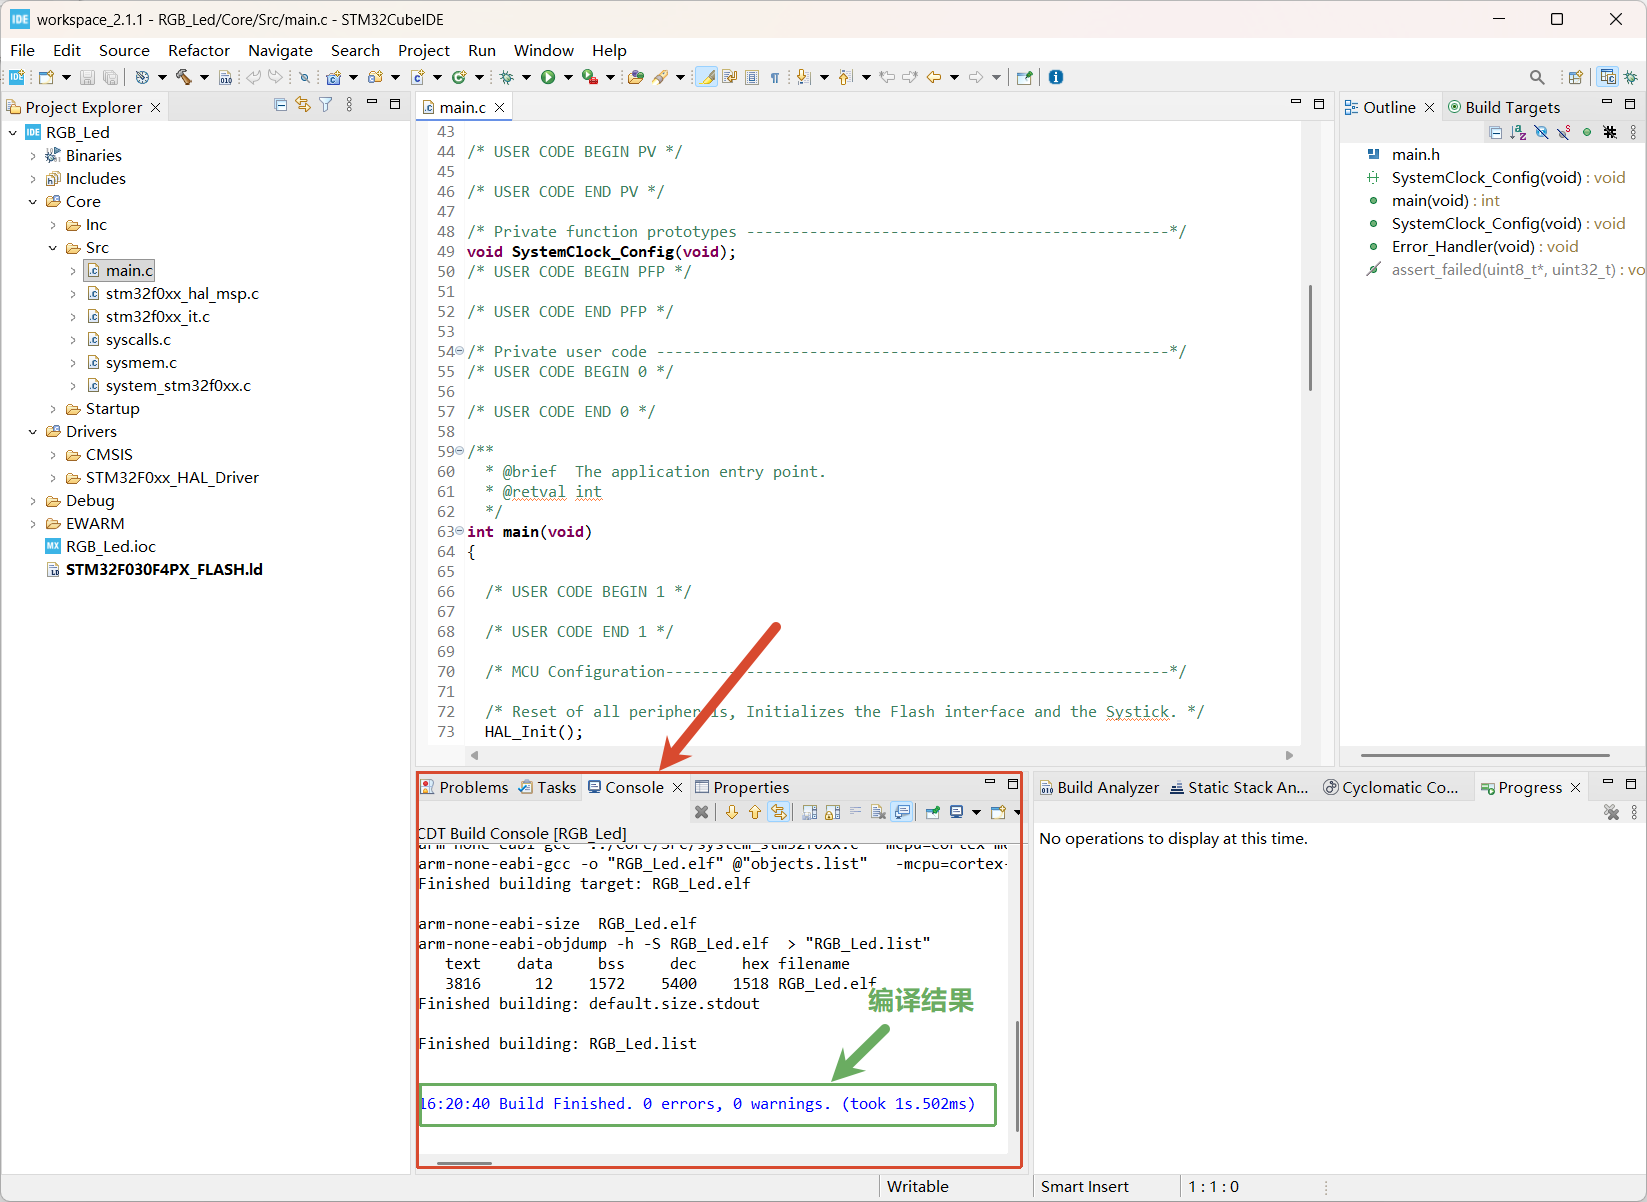Click the Show Whitespace Characters pilcrow icon
The image size is (1647, 1202).
click(775, 77)
